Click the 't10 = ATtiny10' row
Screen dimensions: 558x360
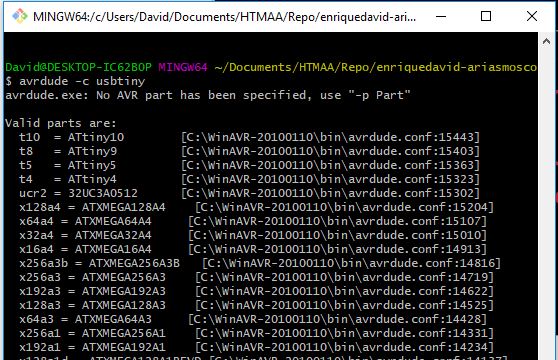coord(249,137)
